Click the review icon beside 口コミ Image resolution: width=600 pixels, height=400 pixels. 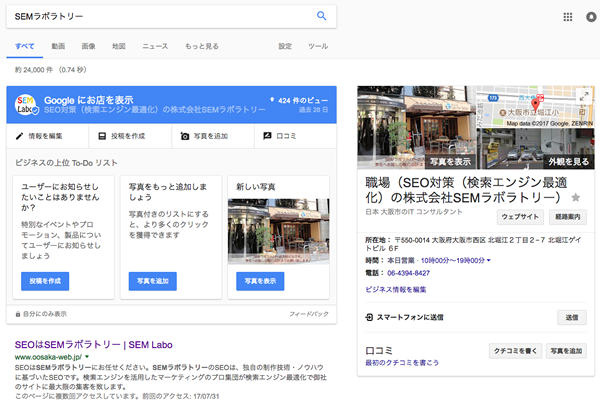tap(267, 136)
